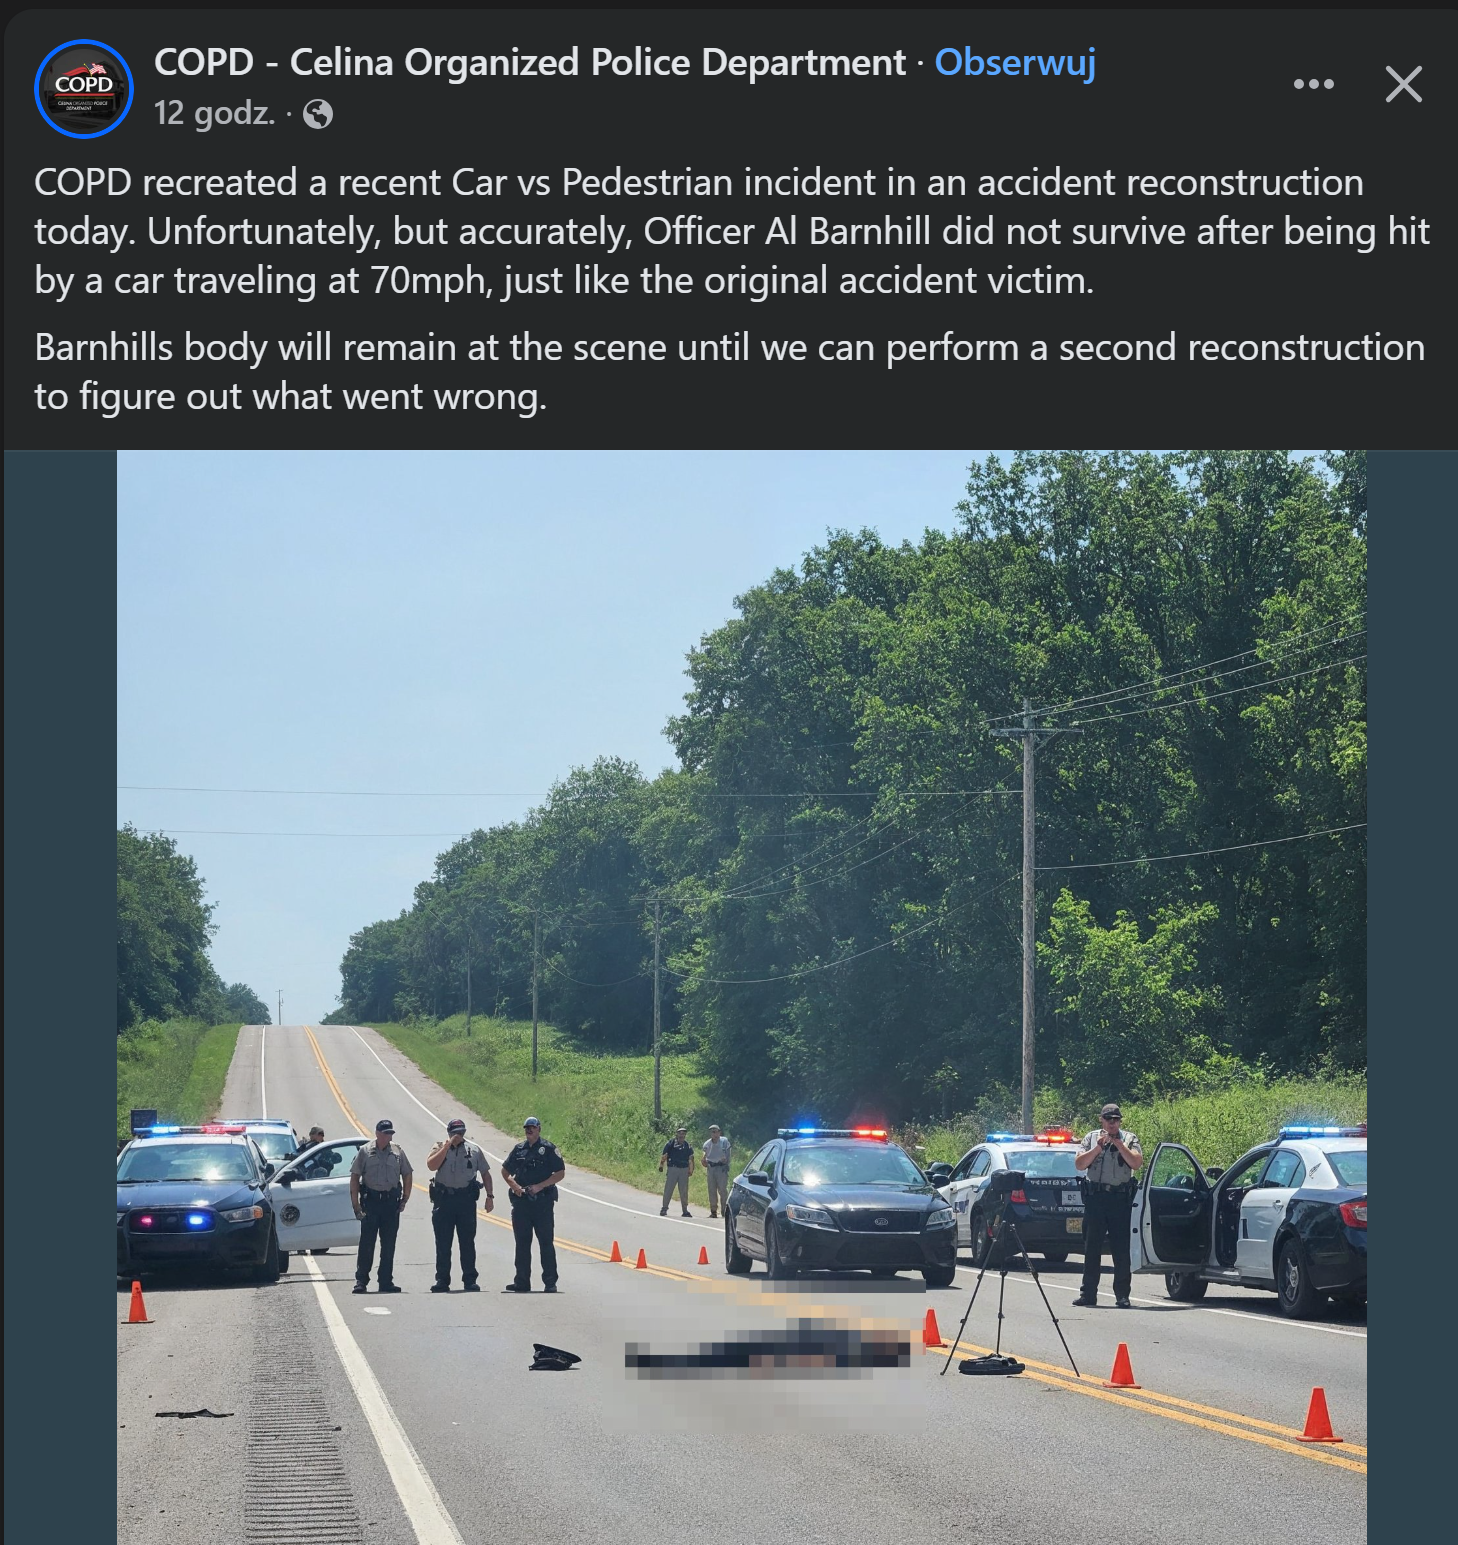Open the COPD page profile avatar
The image size is (1458, 1545).
[x=84, y=89]
